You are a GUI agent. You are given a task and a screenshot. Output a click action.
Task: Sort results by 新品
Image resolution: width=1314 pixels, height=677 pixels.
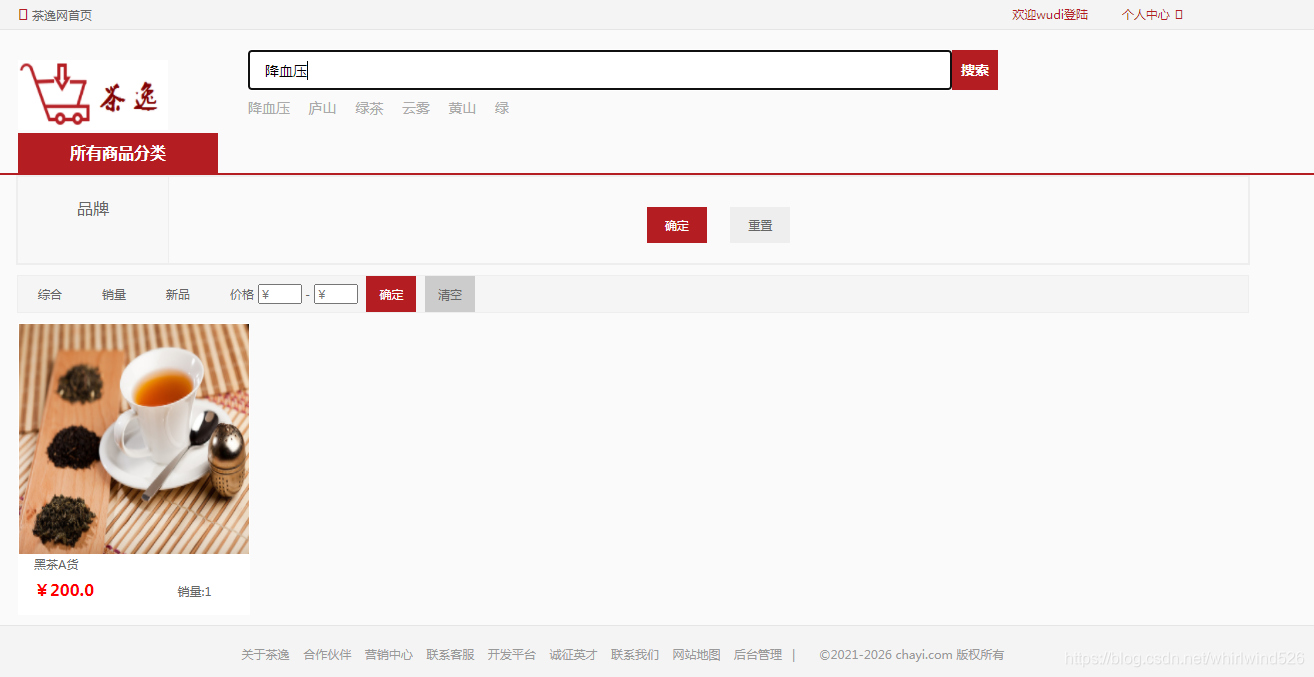(178, 294)
